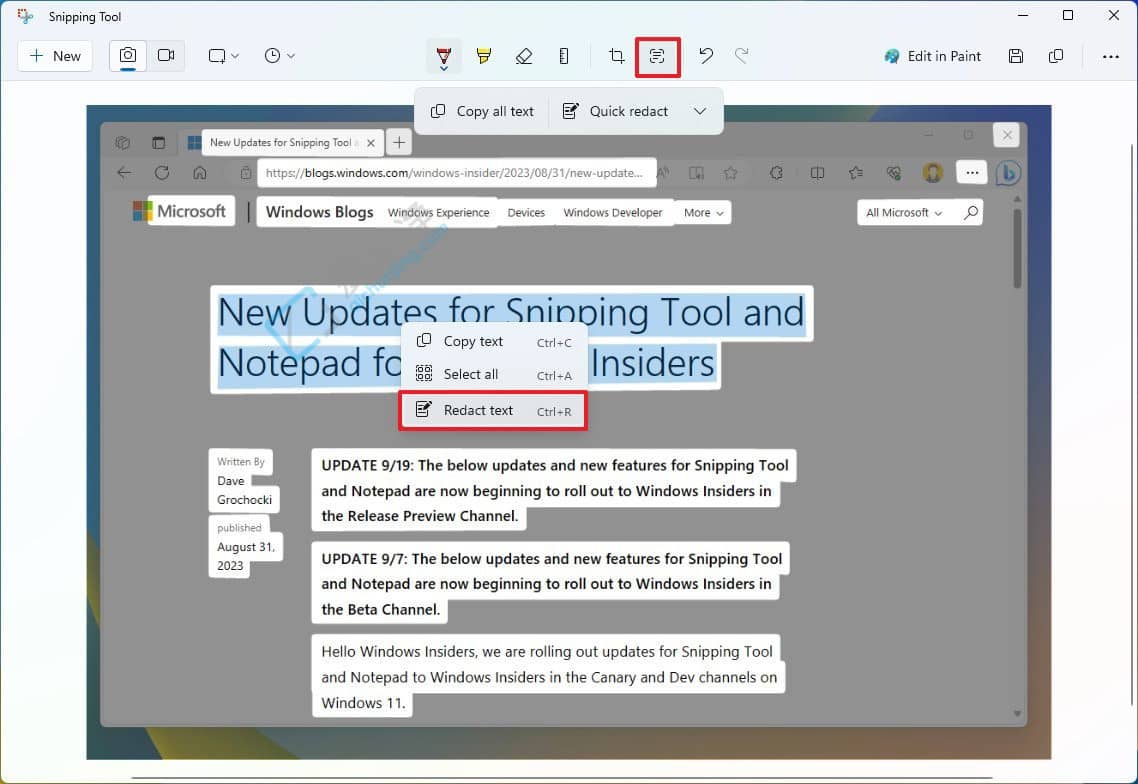The image size is (1138, 784).
Task: Click the Edge workspaces icon
Action: [x=123, y=142]
